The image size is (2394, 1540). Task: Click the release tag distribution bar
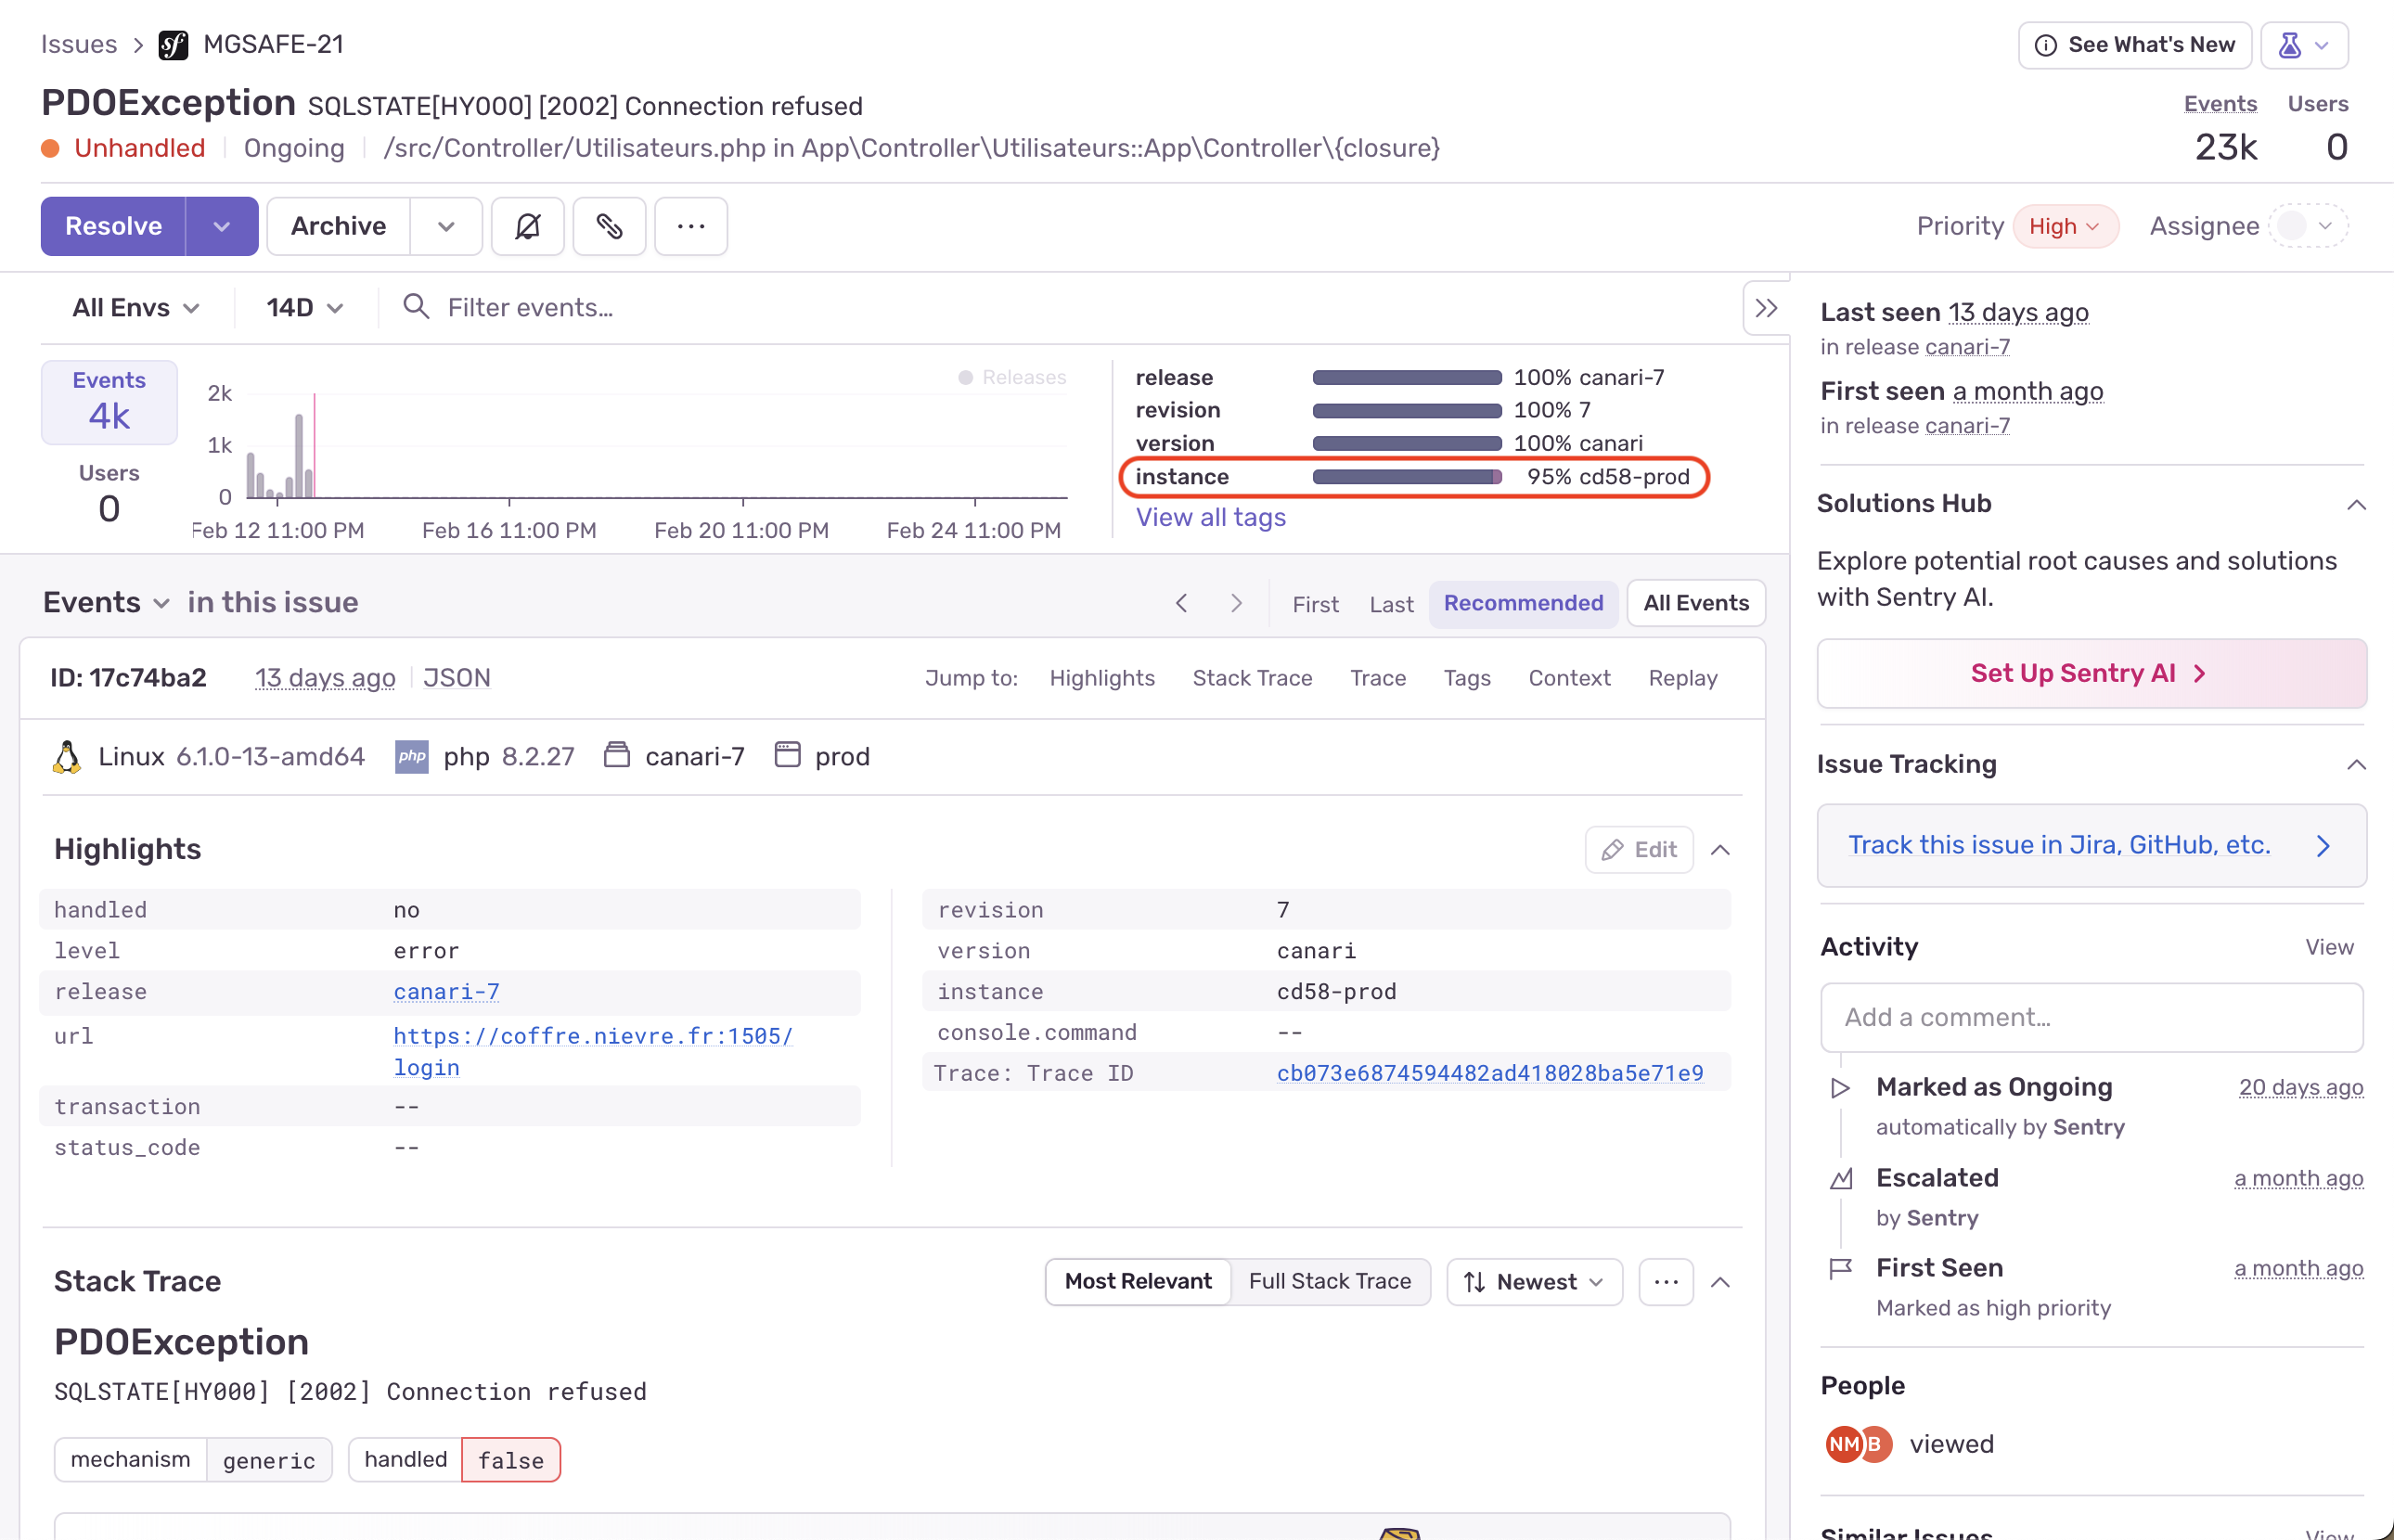(x=1407, y=377)
